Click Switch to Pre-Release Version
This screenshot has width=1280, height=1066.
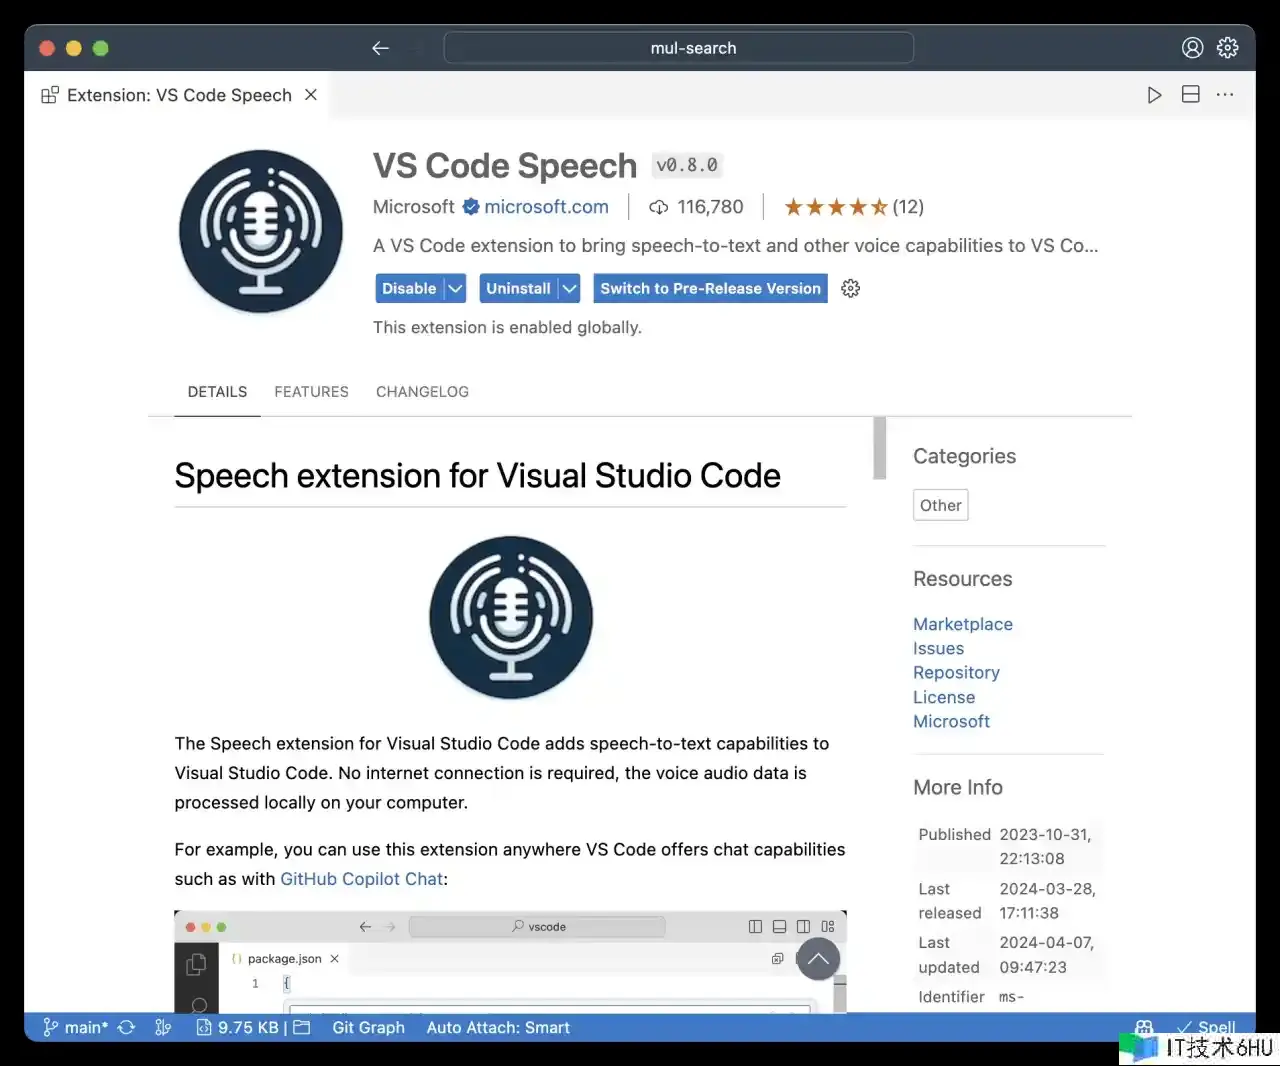click(711, 288)
